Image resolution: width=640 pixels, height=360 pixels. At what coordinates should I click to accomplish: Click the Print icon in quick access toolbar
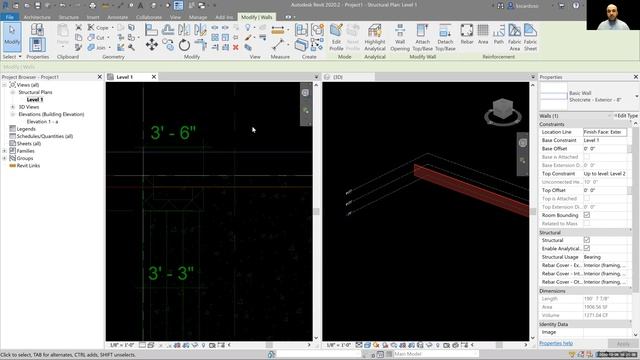click(x=93, y=5)
